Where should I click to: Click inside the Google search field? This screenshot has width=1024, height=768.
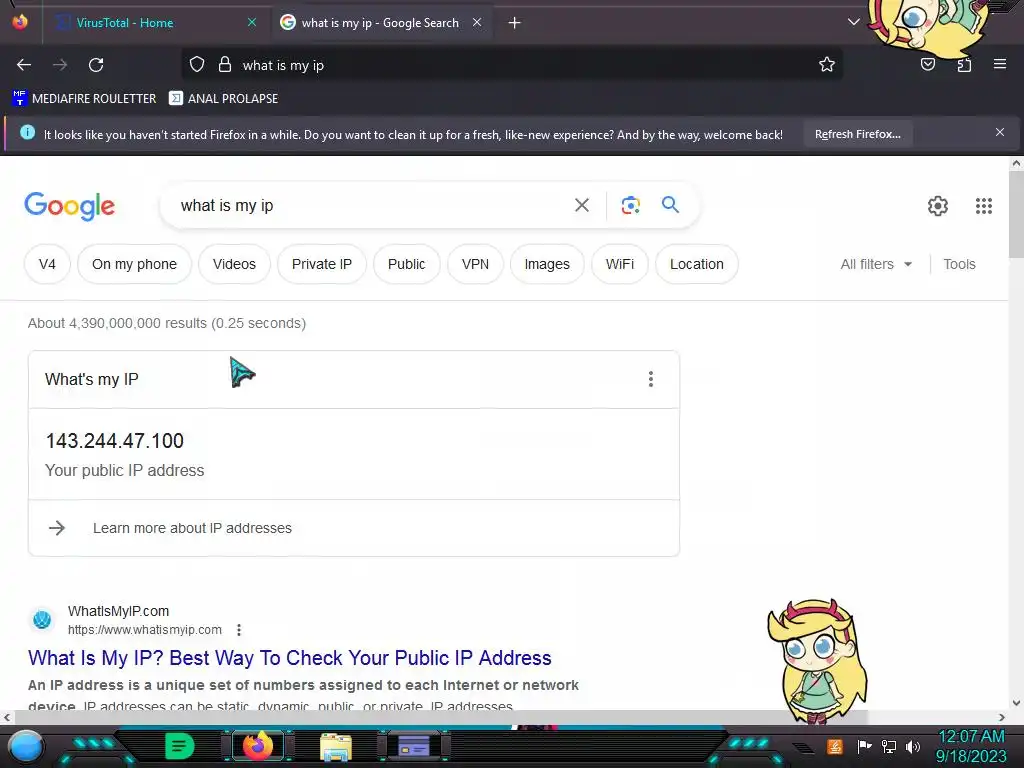click(366, 206)
